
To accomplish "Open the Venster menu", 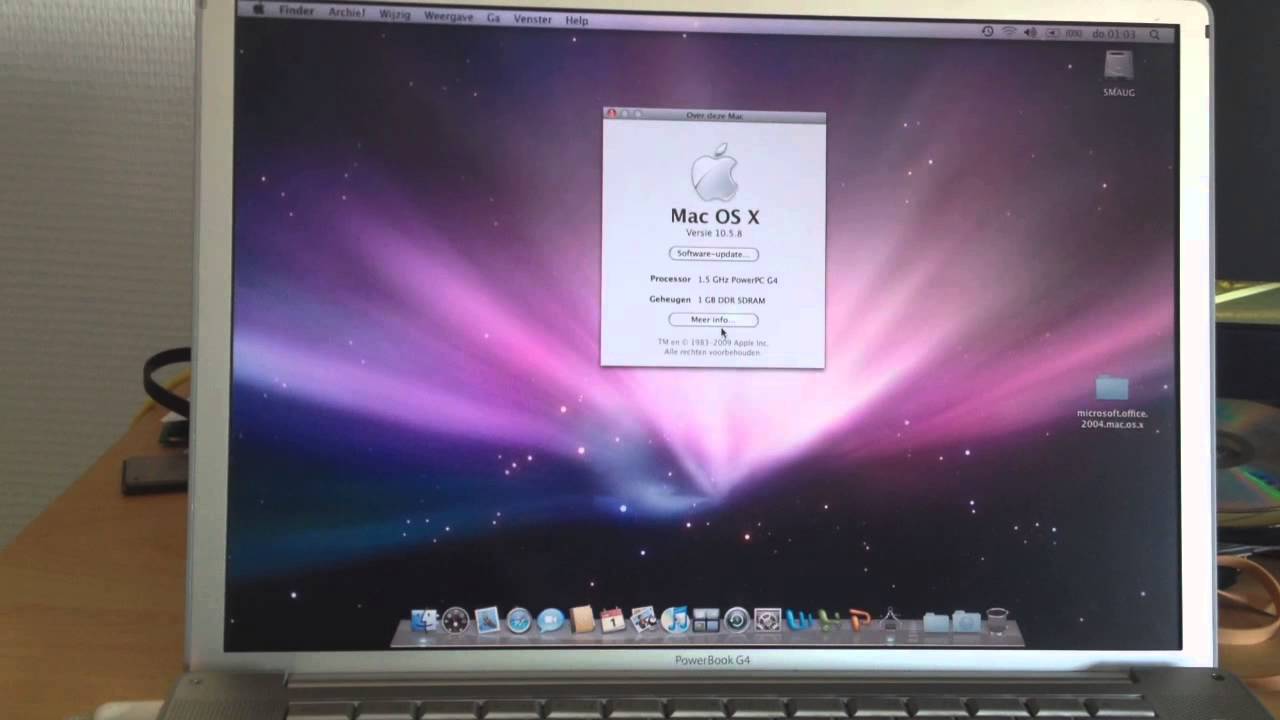I will pyautogui.click(x=533, y=19).
